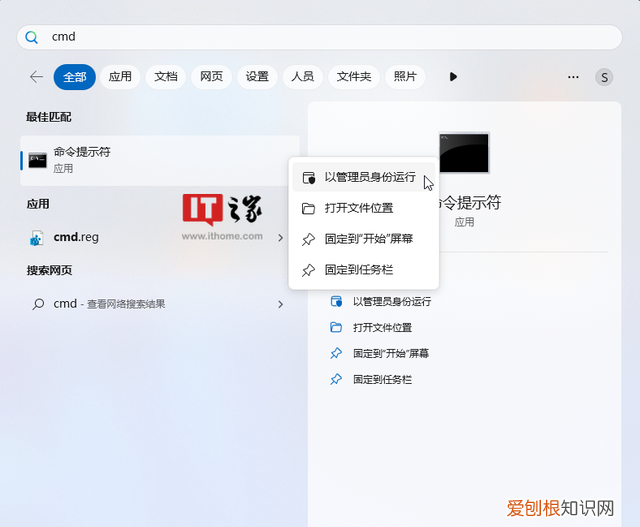
Task: Click the 最佳匹配 section heading
Action: point(49,117)
